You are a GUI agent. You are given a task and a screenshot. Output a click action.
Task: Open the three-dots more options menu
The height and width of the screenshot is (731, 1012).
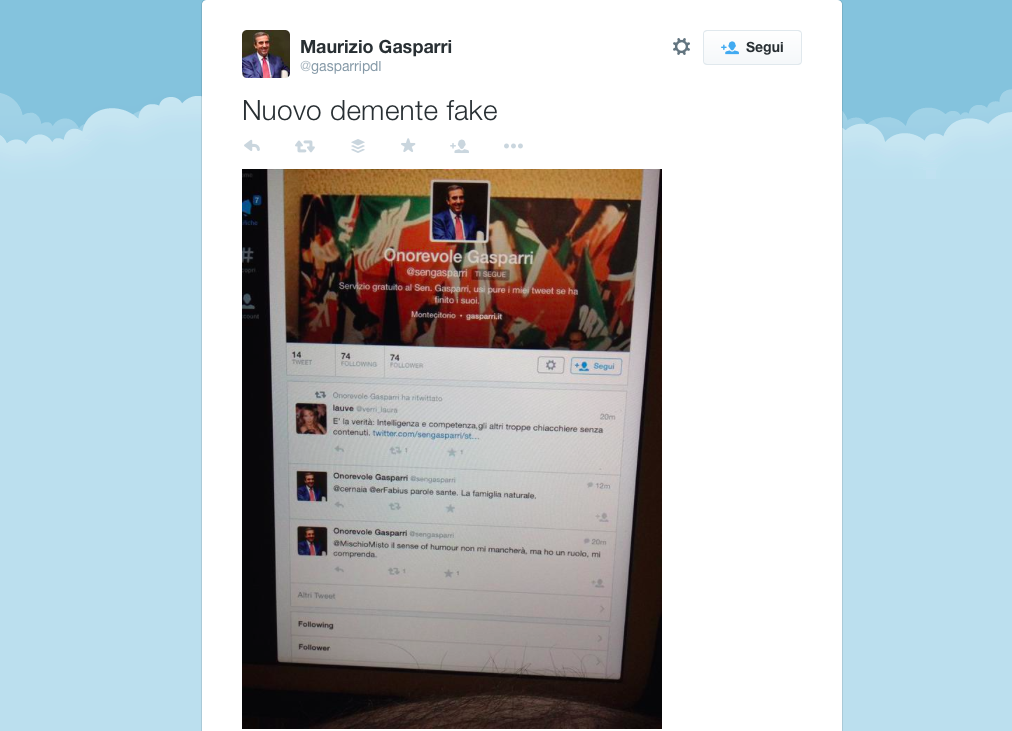coord(513,146)
